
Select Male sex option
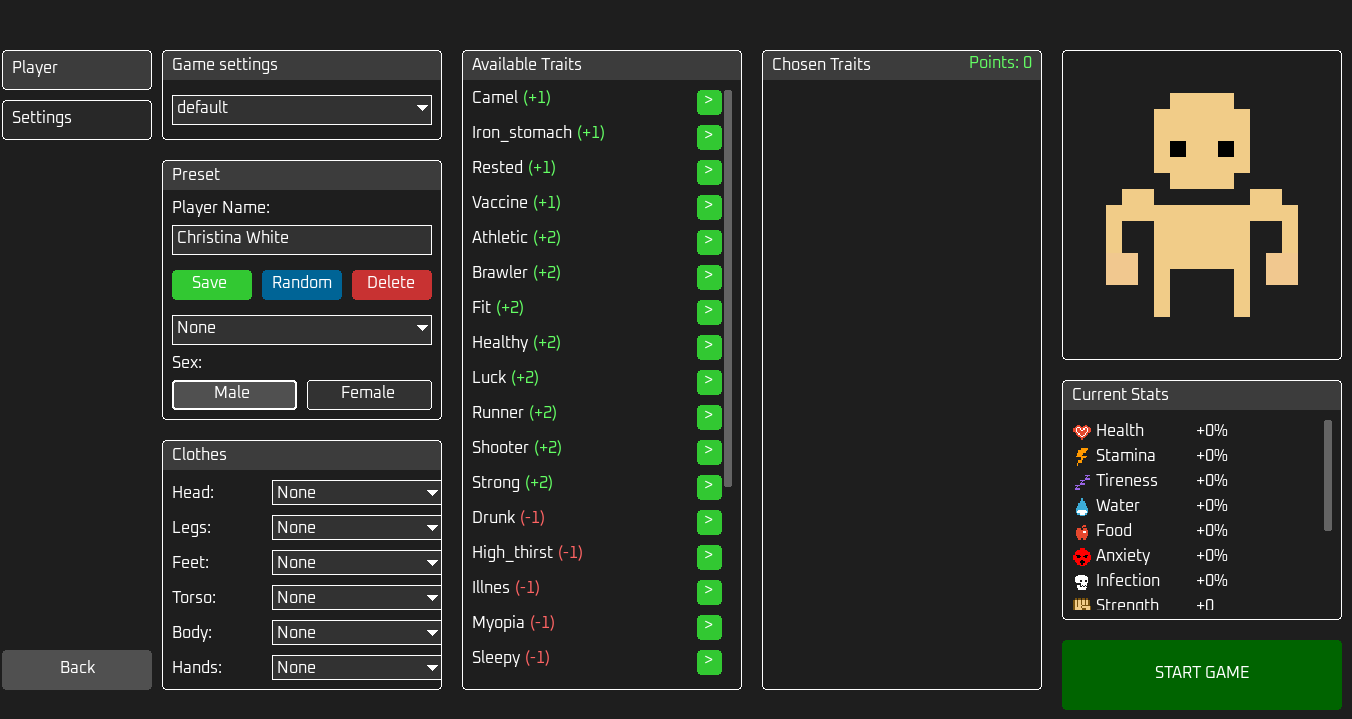(234, 394)
